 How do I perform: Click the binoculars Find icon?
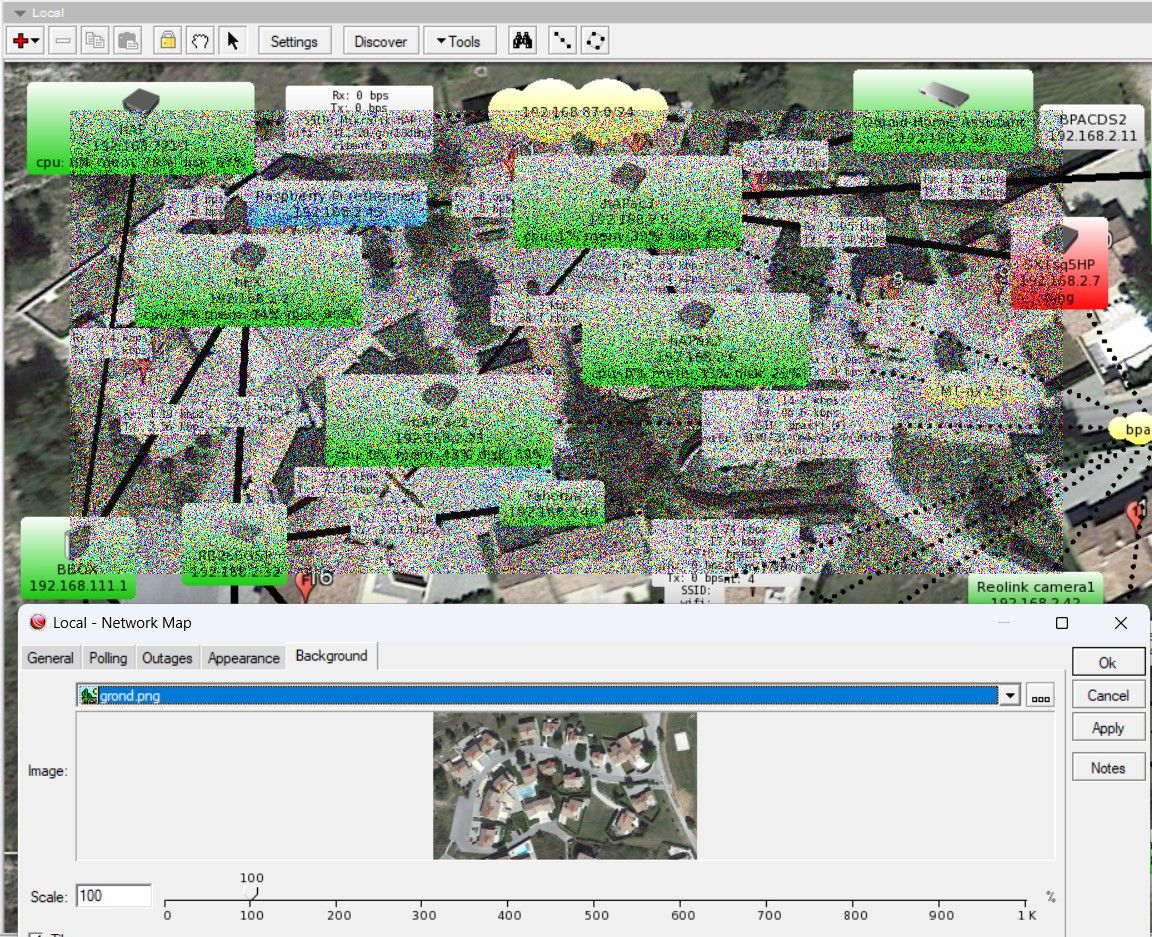[x=524, y=41]
